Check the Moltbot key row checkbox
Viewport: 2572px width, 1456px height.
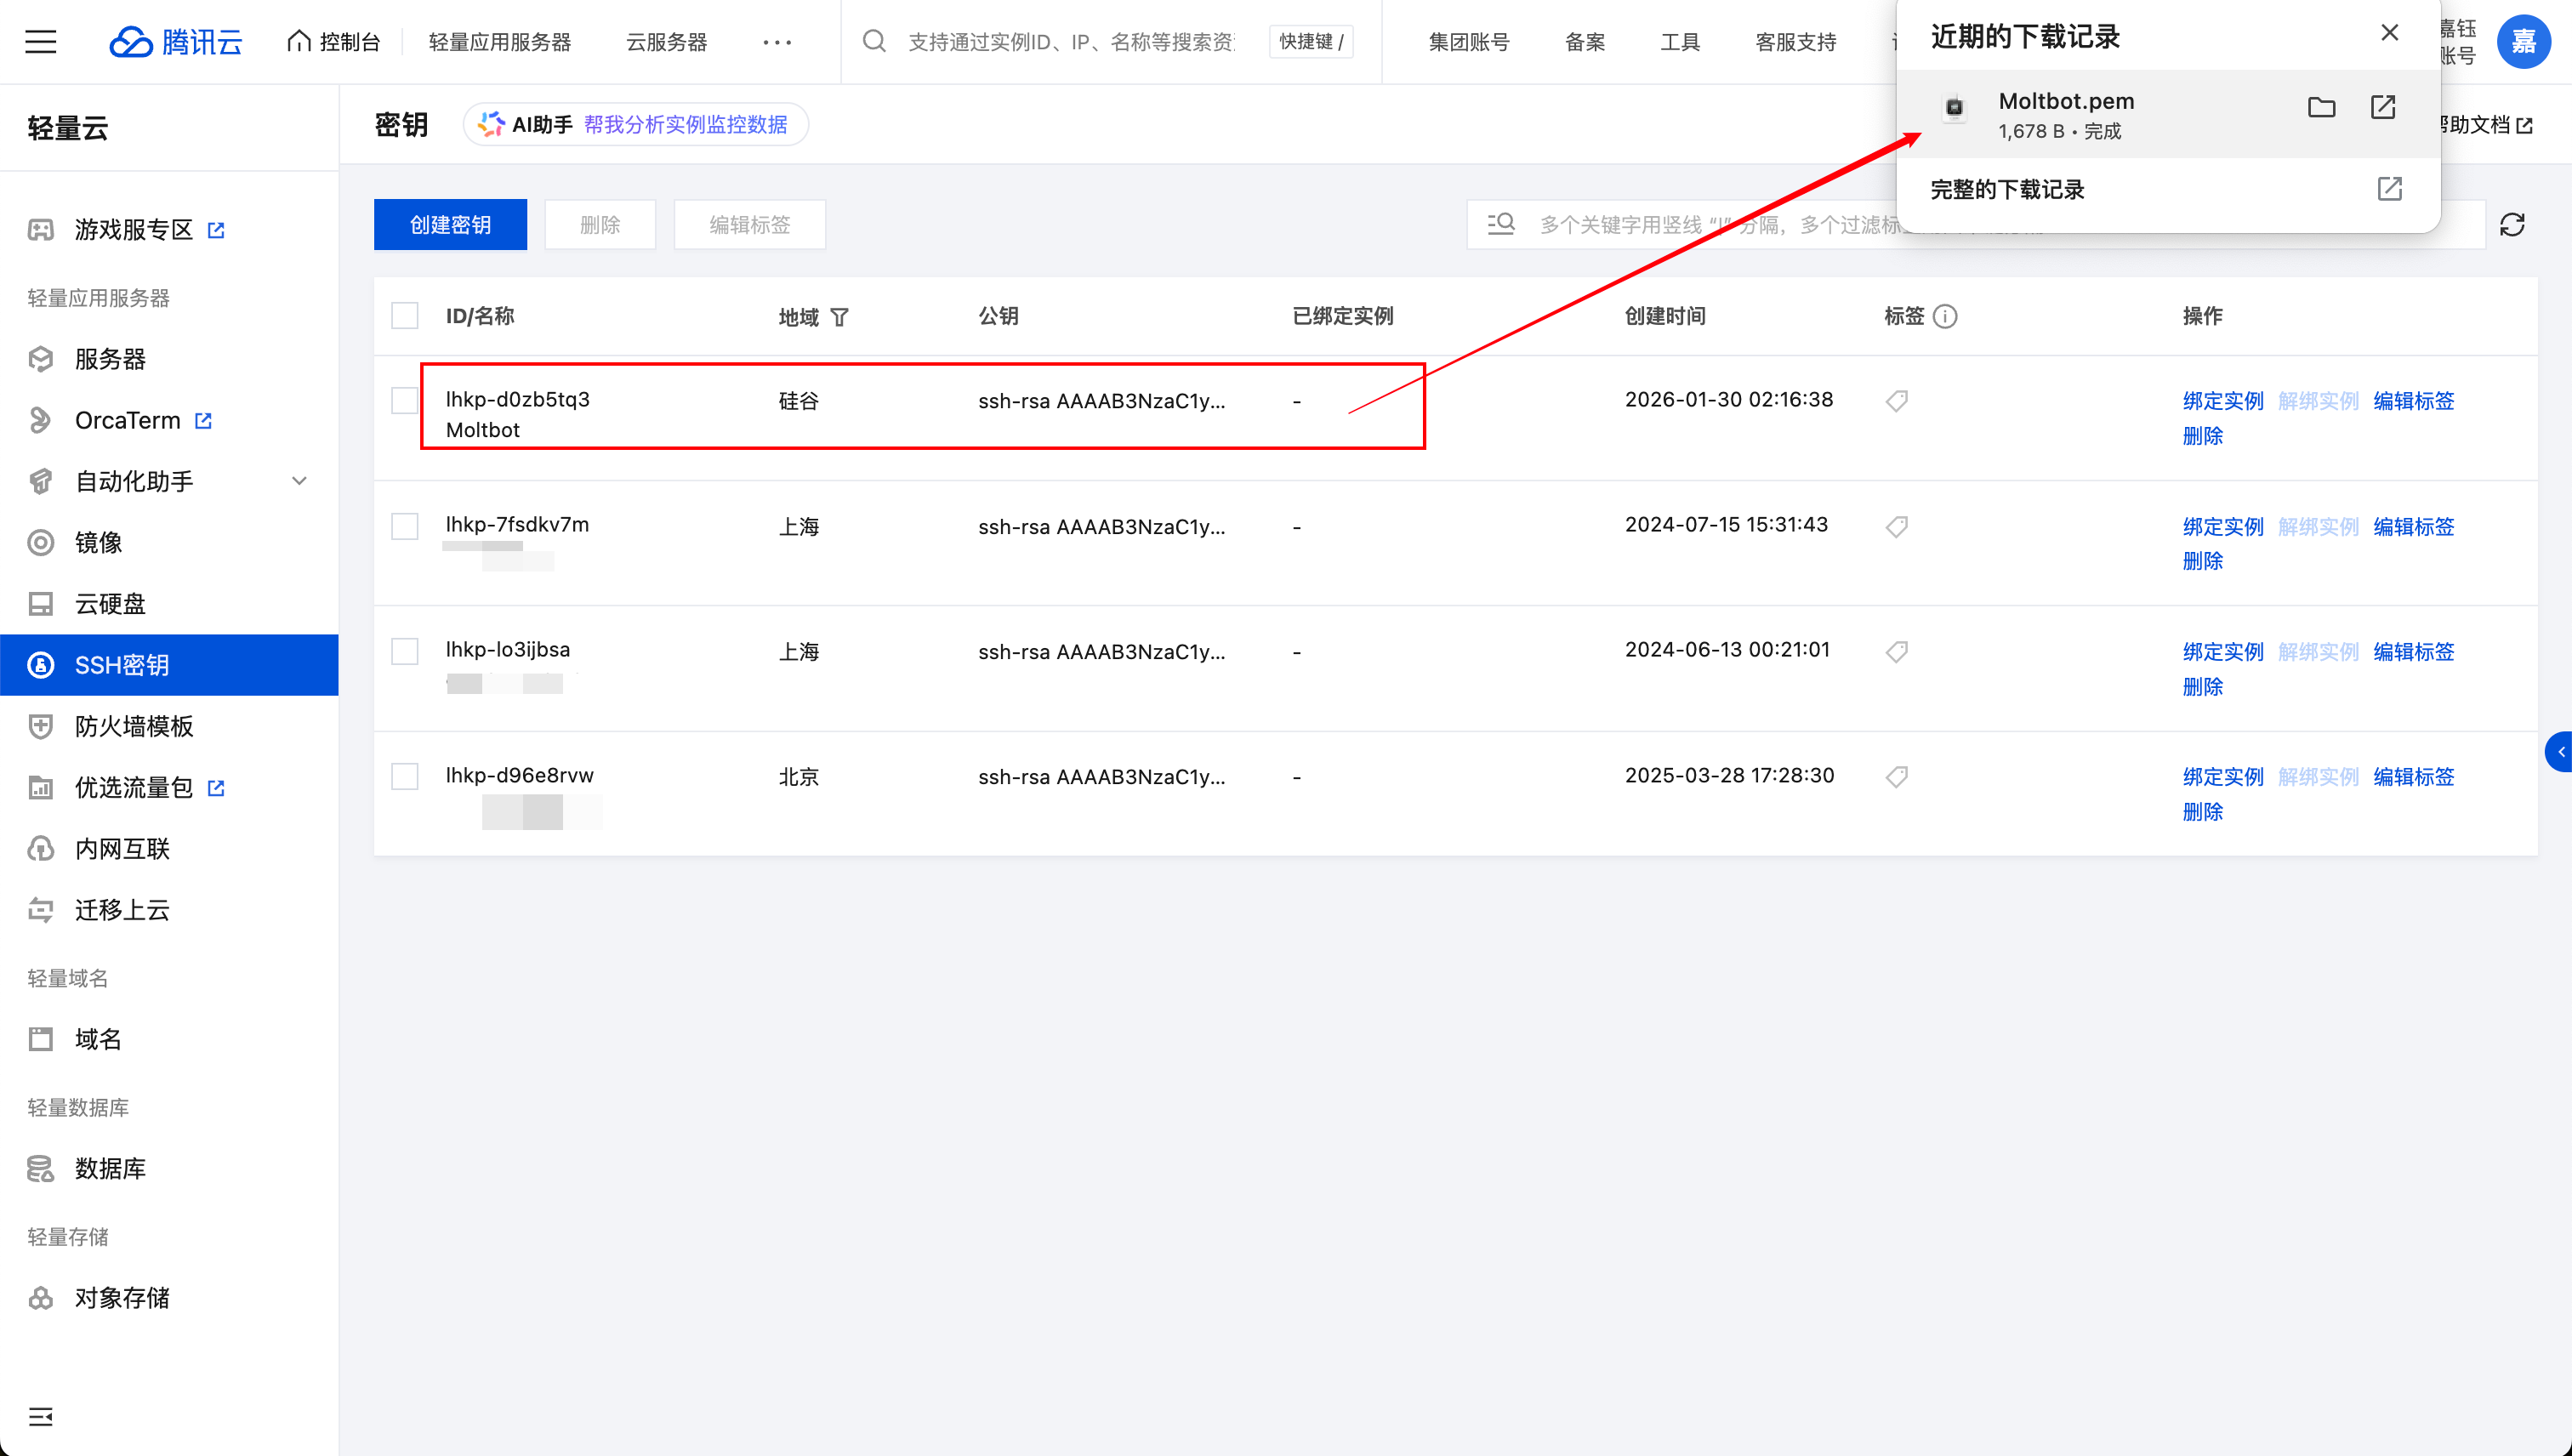pyautogui.click(x=405, y=401)
